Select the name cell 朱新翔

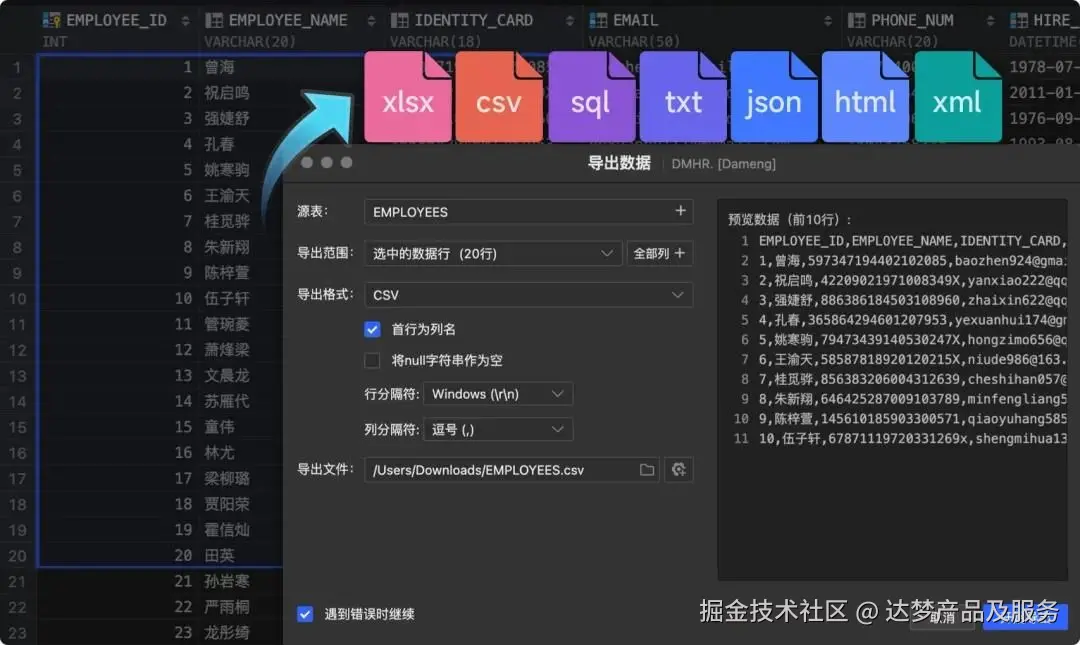(227, 247)
